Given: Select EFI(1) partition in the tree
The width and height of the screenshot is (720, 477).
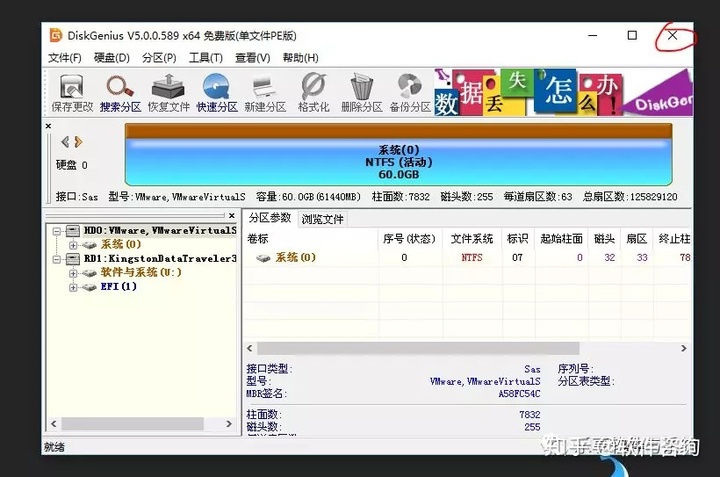Looking at the screenshot, I should pos(118,286).
